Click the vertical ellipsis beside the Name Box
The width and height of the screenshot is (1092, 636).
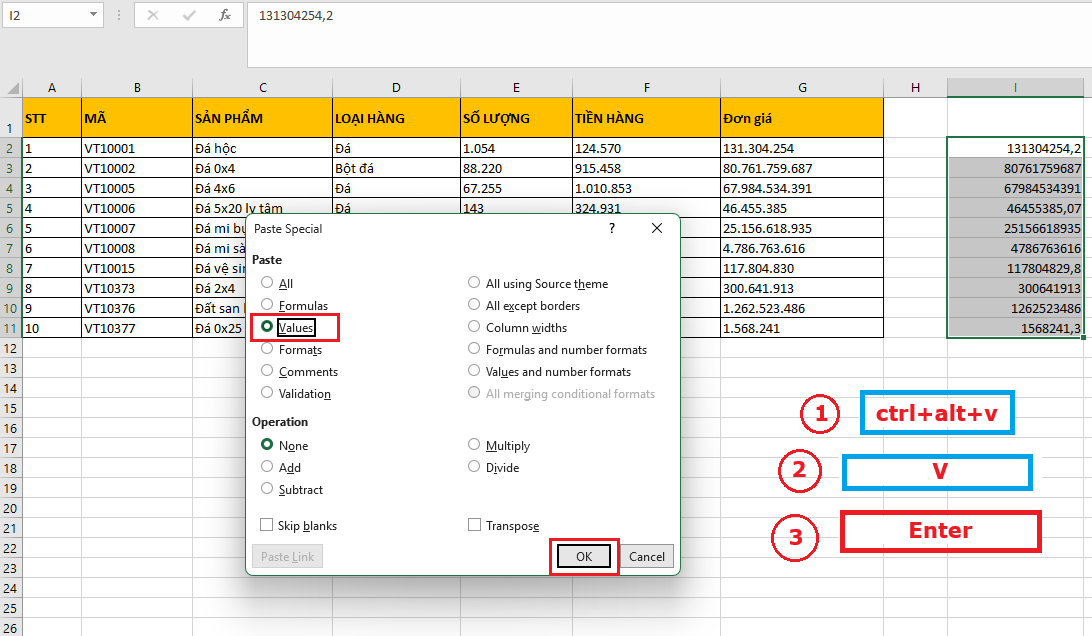click(x=118, y=16)
